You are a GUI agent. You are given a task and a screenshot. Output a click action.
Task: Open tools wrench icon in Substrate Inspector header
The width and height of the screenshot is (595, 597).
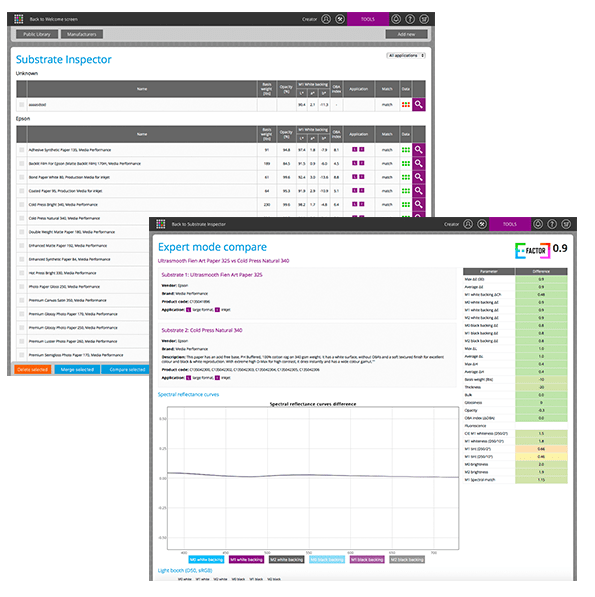point(340,19)
